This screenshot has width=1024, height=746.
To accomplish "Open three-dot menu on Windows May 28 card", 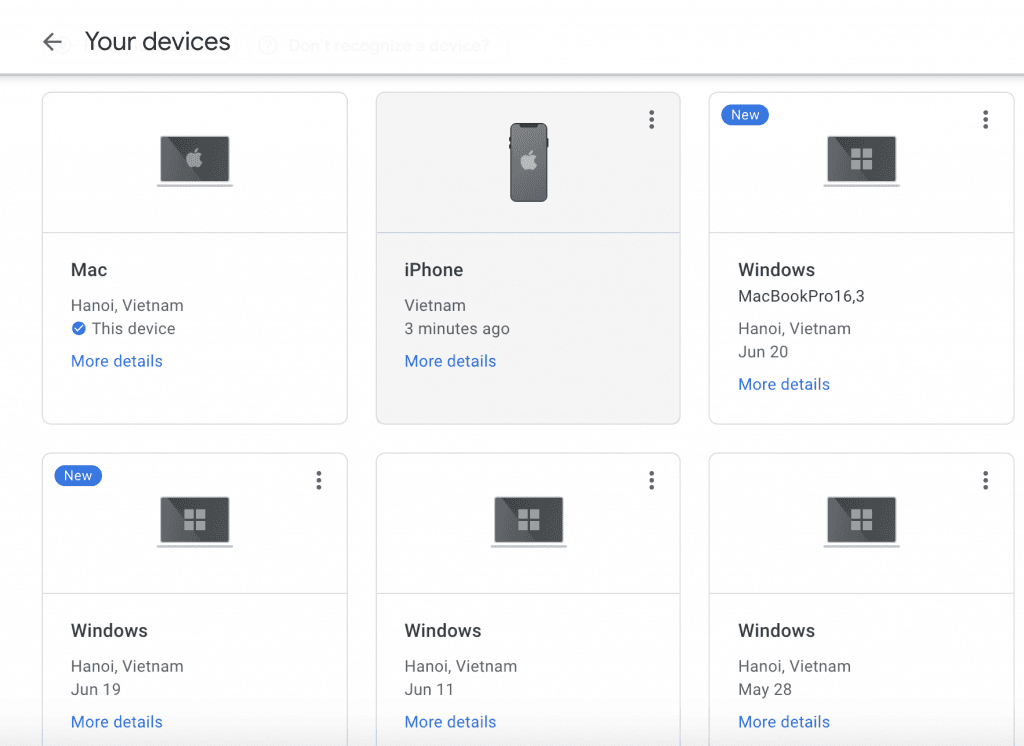I will 985,480.
